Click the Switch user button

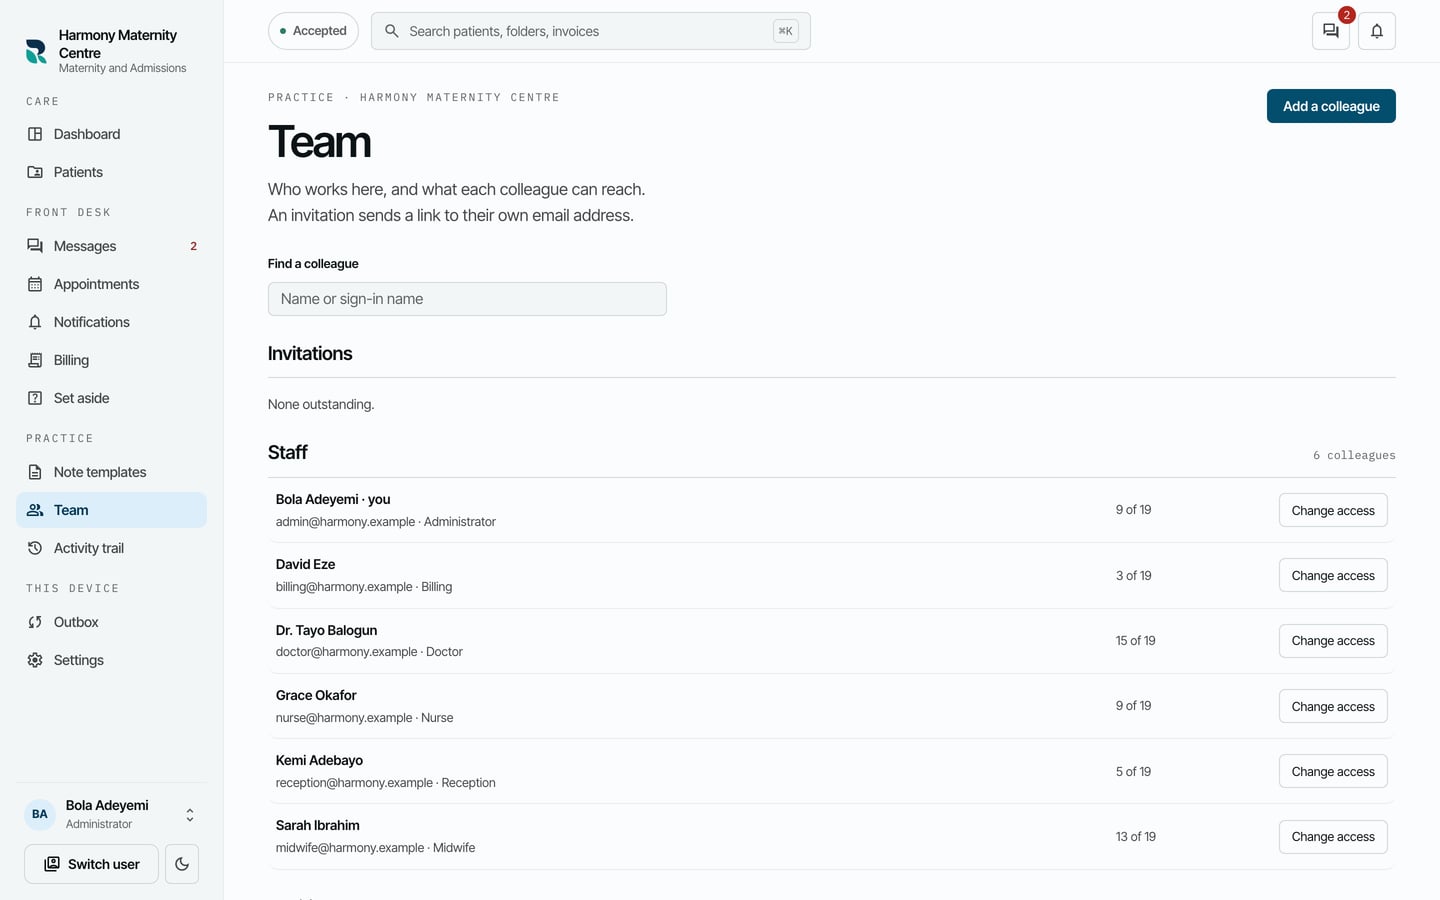click(91, 864)
